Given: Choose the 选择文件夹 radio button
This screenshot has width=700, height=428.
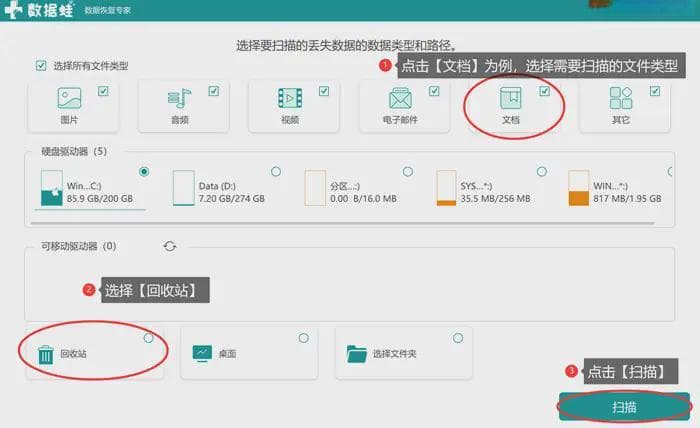Looking at the screenshot, I should point(458,338).
